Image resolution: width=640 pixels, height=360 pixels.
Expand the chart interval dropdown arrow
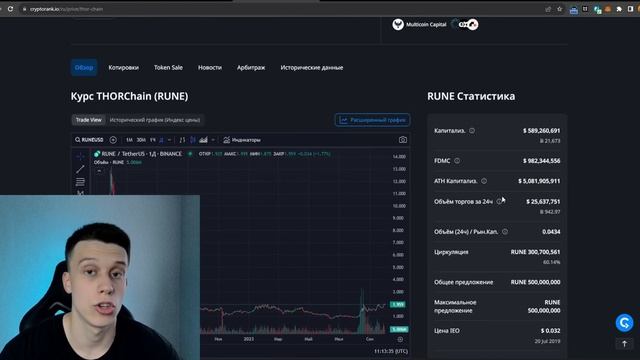tap(169, 140)
